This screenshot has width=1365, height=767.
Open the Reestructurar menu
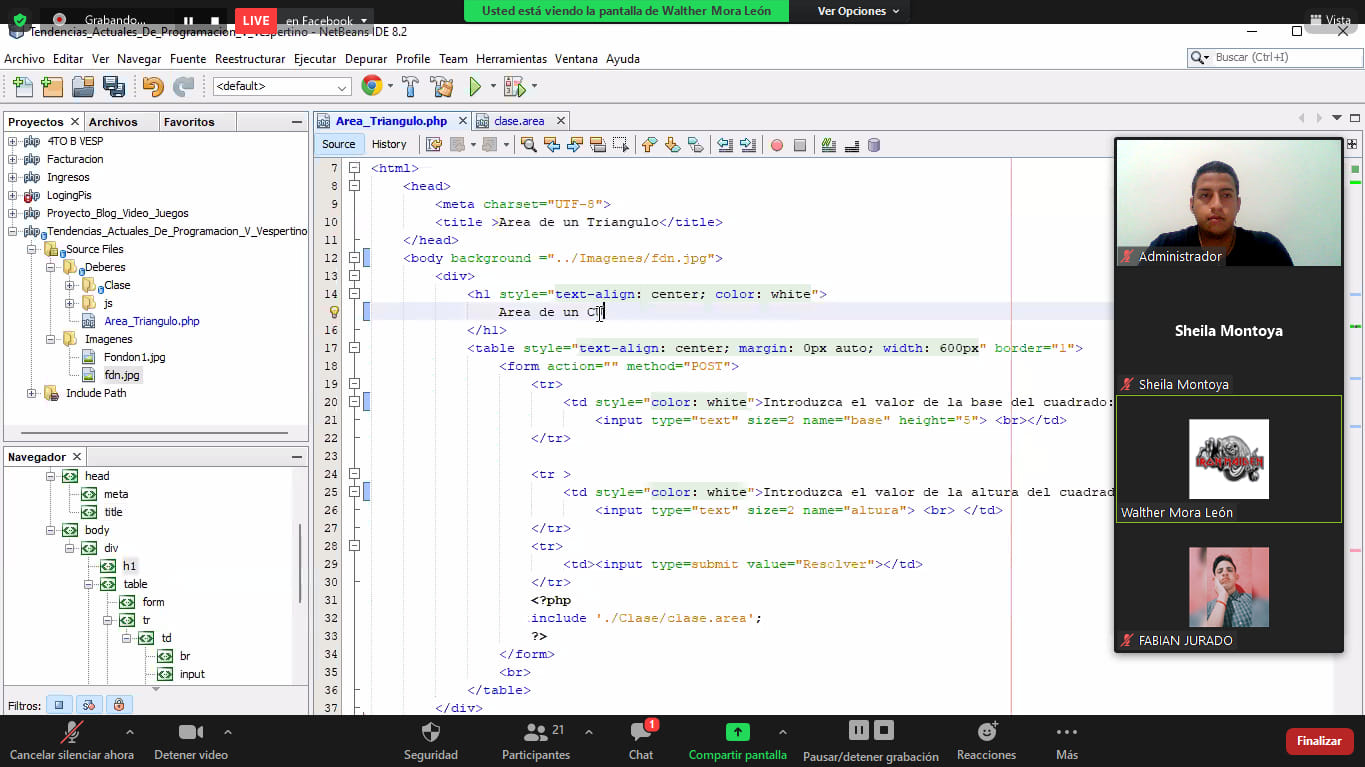click(250, 59)
